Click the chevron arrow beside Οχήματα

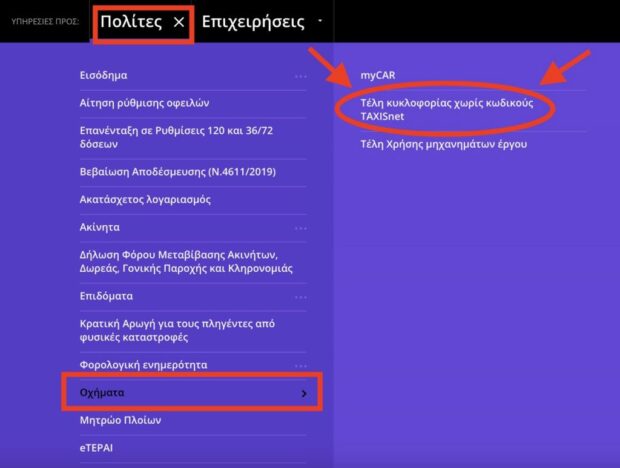click(x=304, y=393)
